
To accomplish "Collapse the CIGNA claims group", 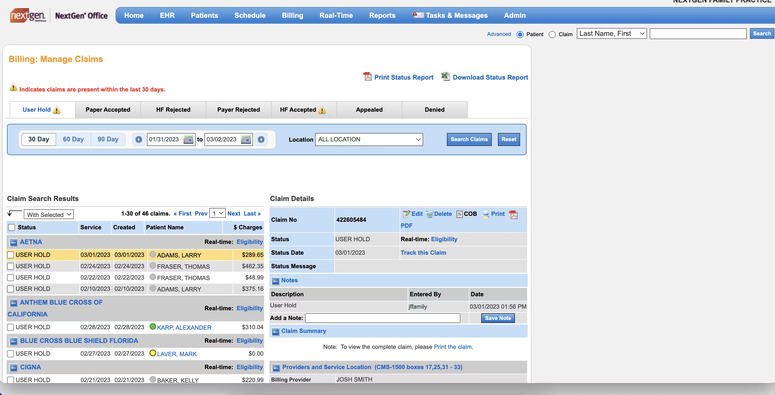I will click(13, 368).
